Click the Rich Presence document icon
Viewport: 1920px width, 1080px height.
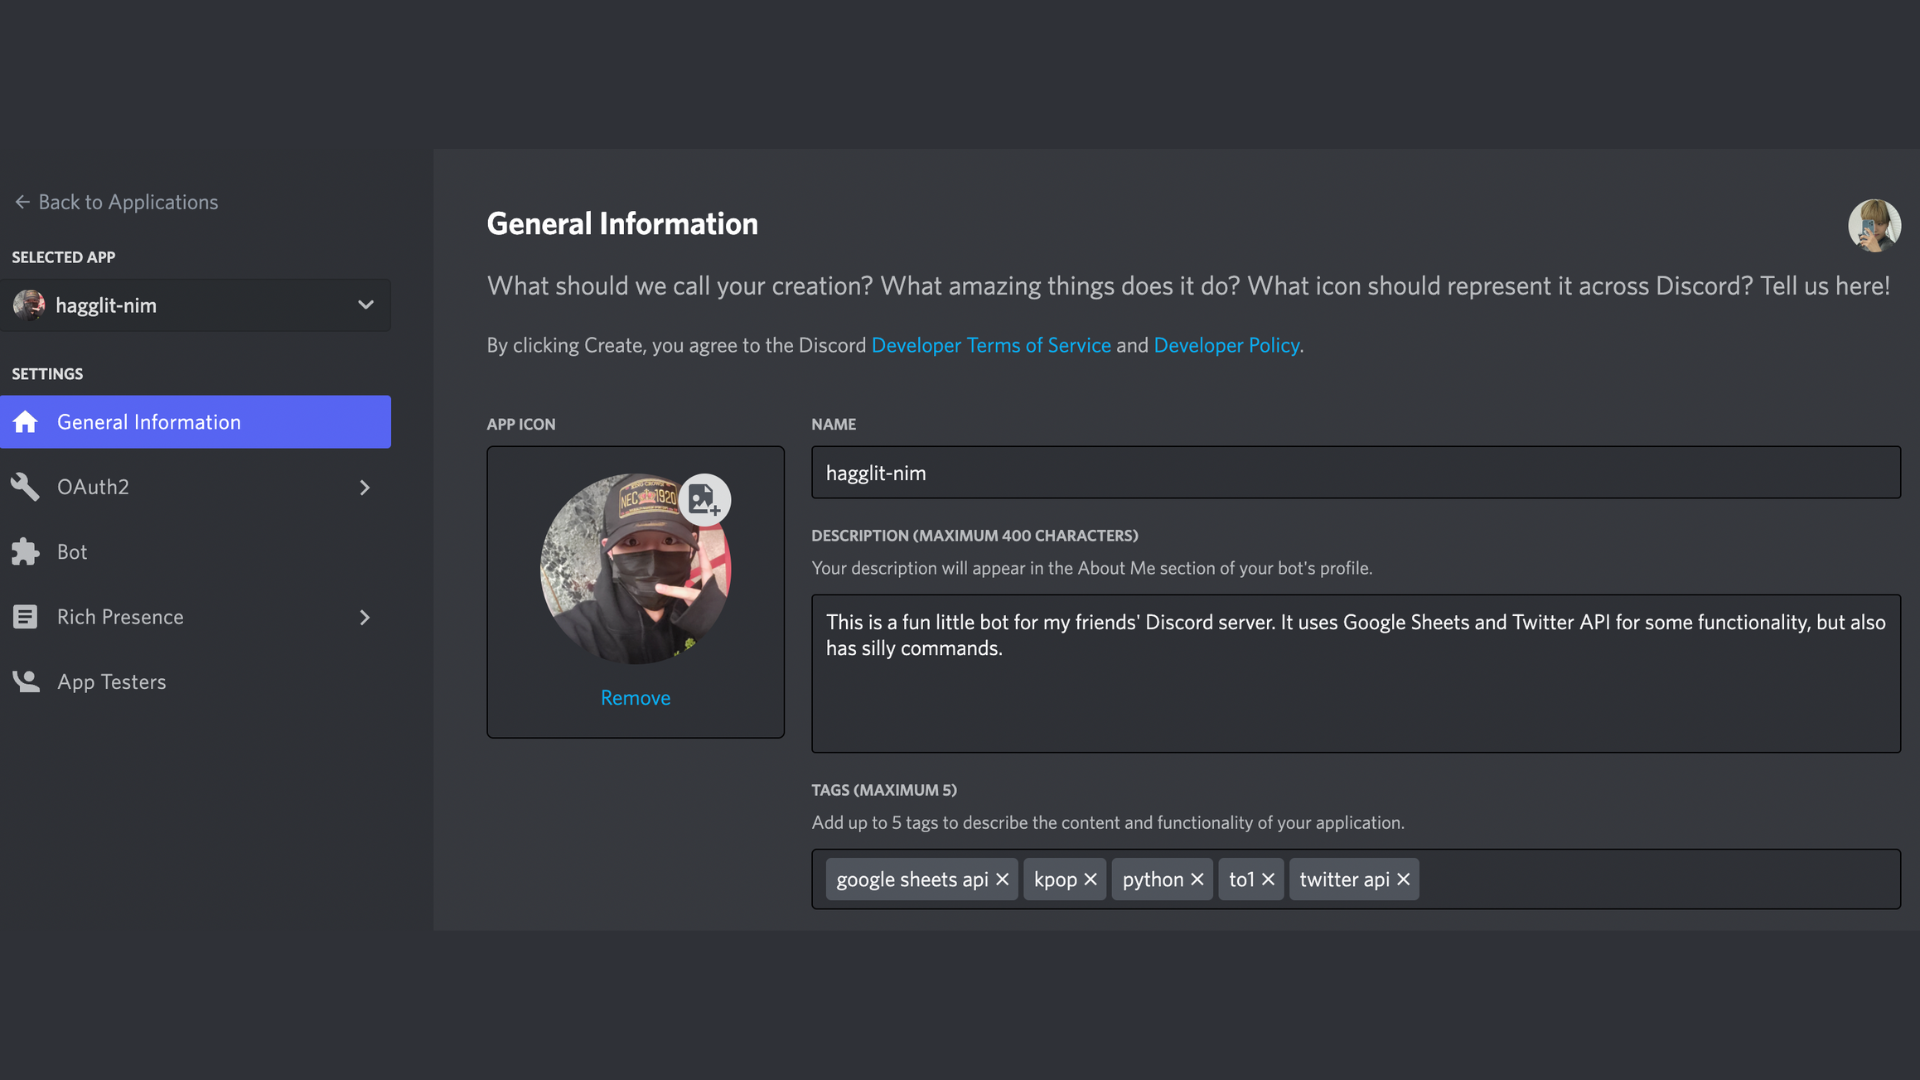(x=25, y=617)
